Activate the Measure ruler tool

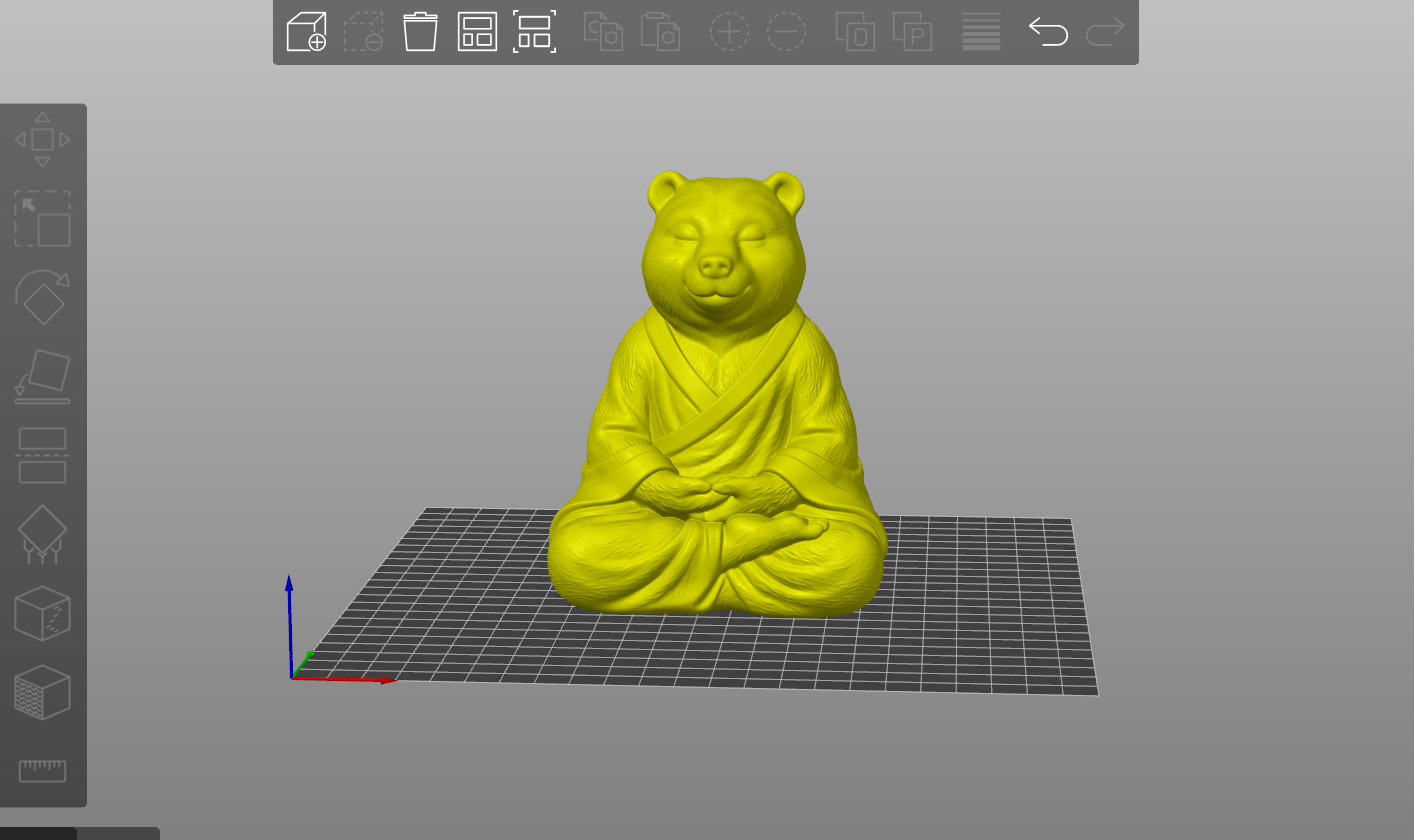pos(42,770)
